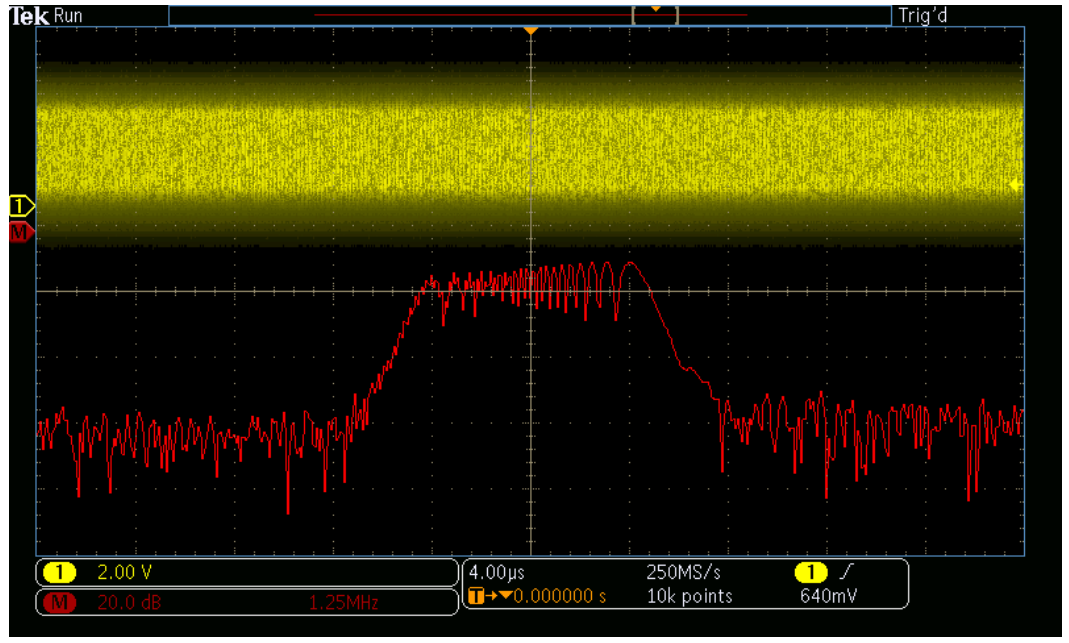Click the bracketed window in record overview bar
The height and width of the screenshot is (643, 1069).
[655, 14]
